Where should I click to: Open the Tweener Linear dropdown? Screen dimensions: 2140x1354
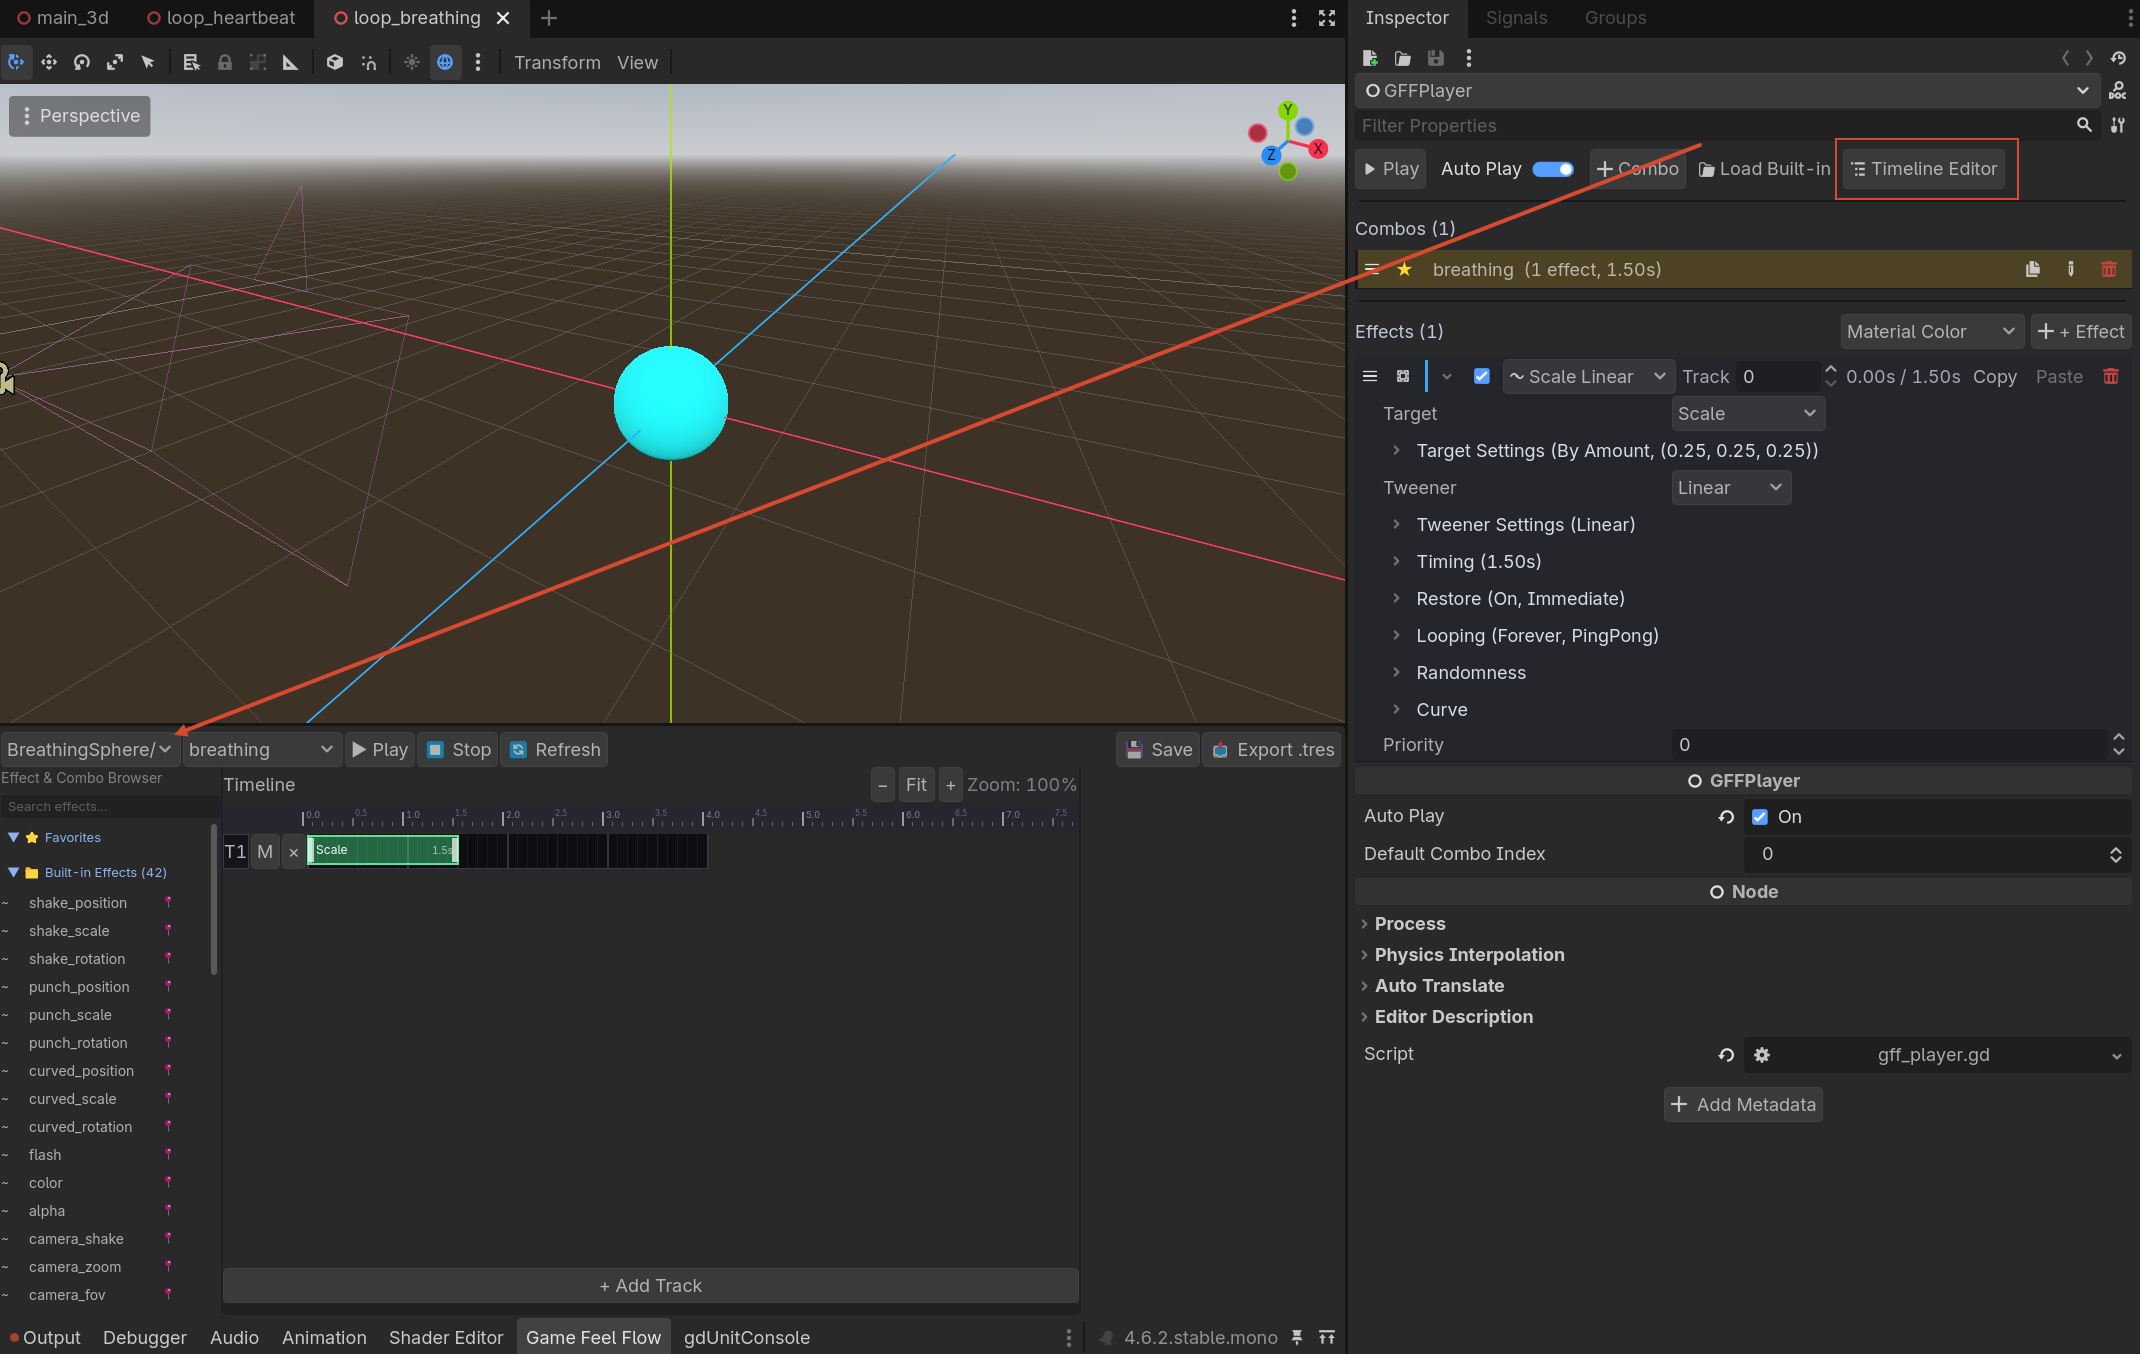pos(1730,488)
